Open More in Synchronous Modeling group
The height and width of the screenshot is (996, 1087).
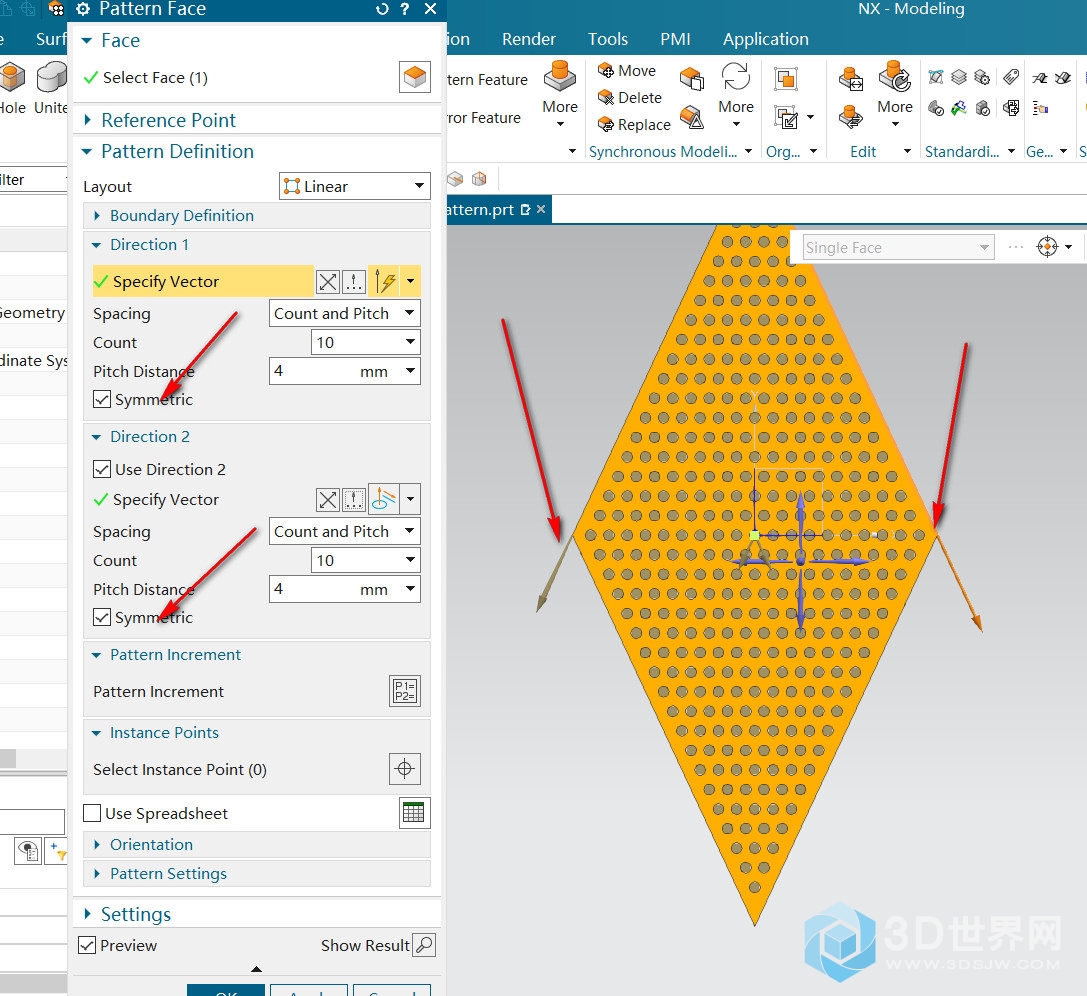736,95
